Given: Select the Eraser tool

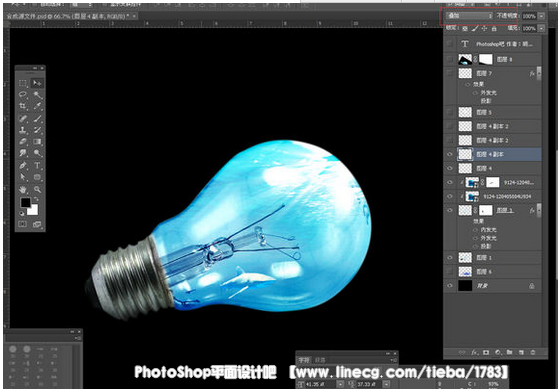Looking at the screenshot, I should (23, 141).
